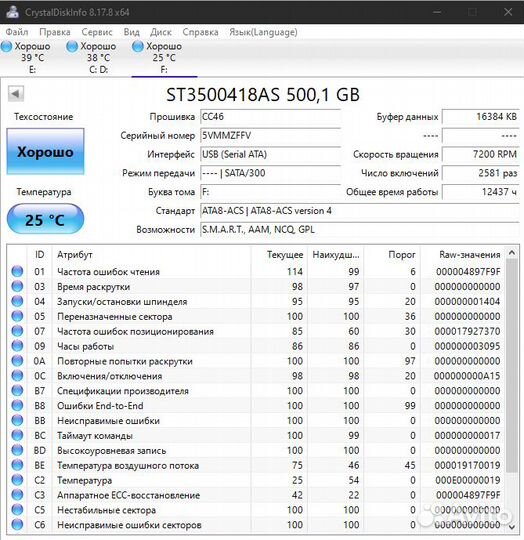Open the Файл menu
The height and width of the screenshot is (540, 524).
17,32
